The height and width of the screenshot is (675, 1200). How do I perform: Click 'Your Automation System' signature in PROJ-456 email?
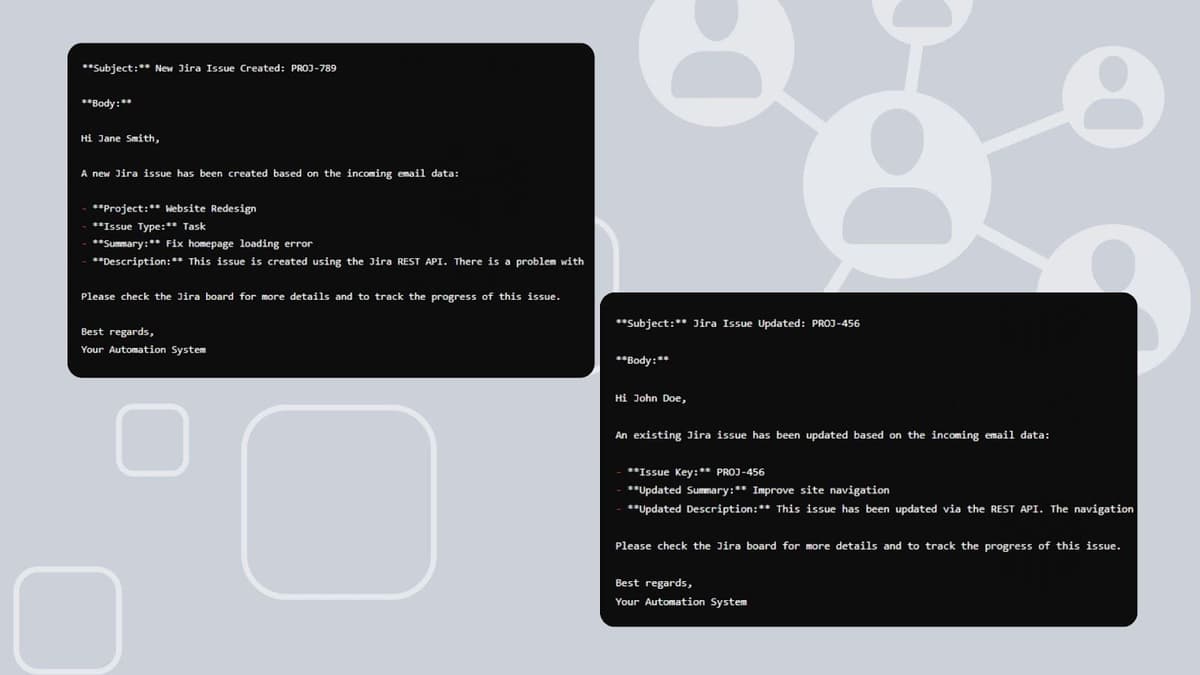681,601
